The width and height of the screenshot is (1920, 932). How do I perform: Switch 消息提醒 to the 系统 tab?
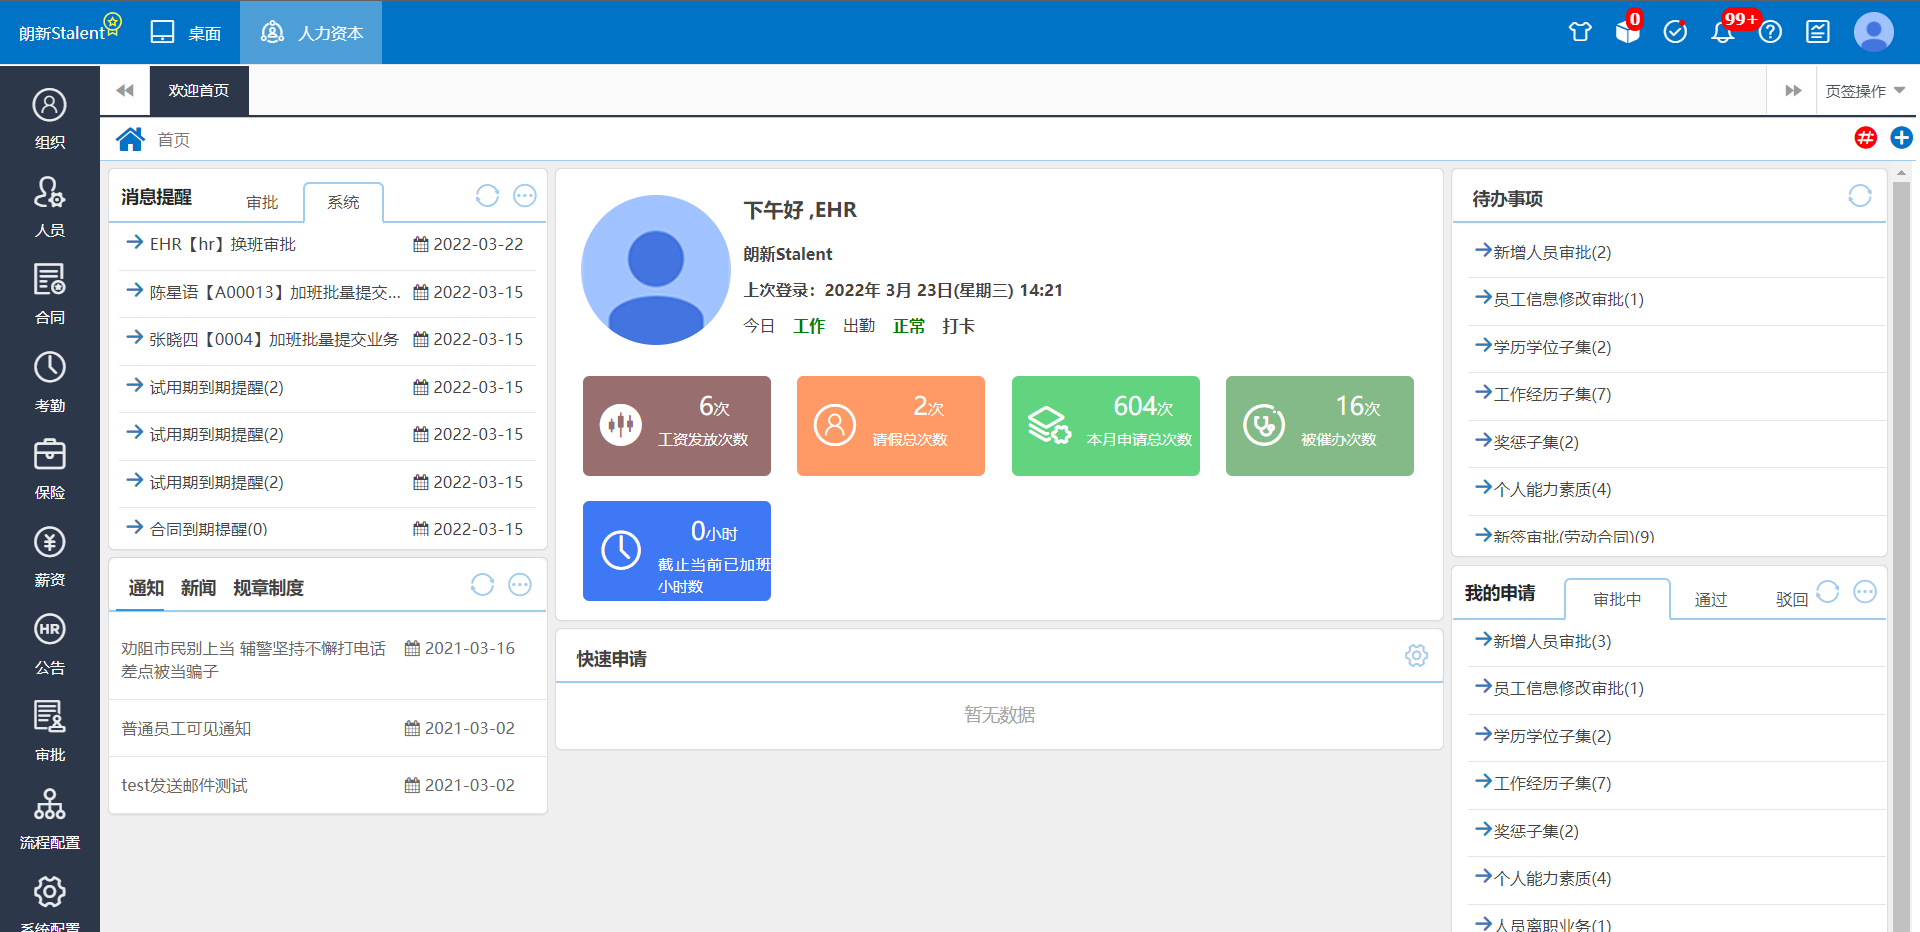[343, 203]
